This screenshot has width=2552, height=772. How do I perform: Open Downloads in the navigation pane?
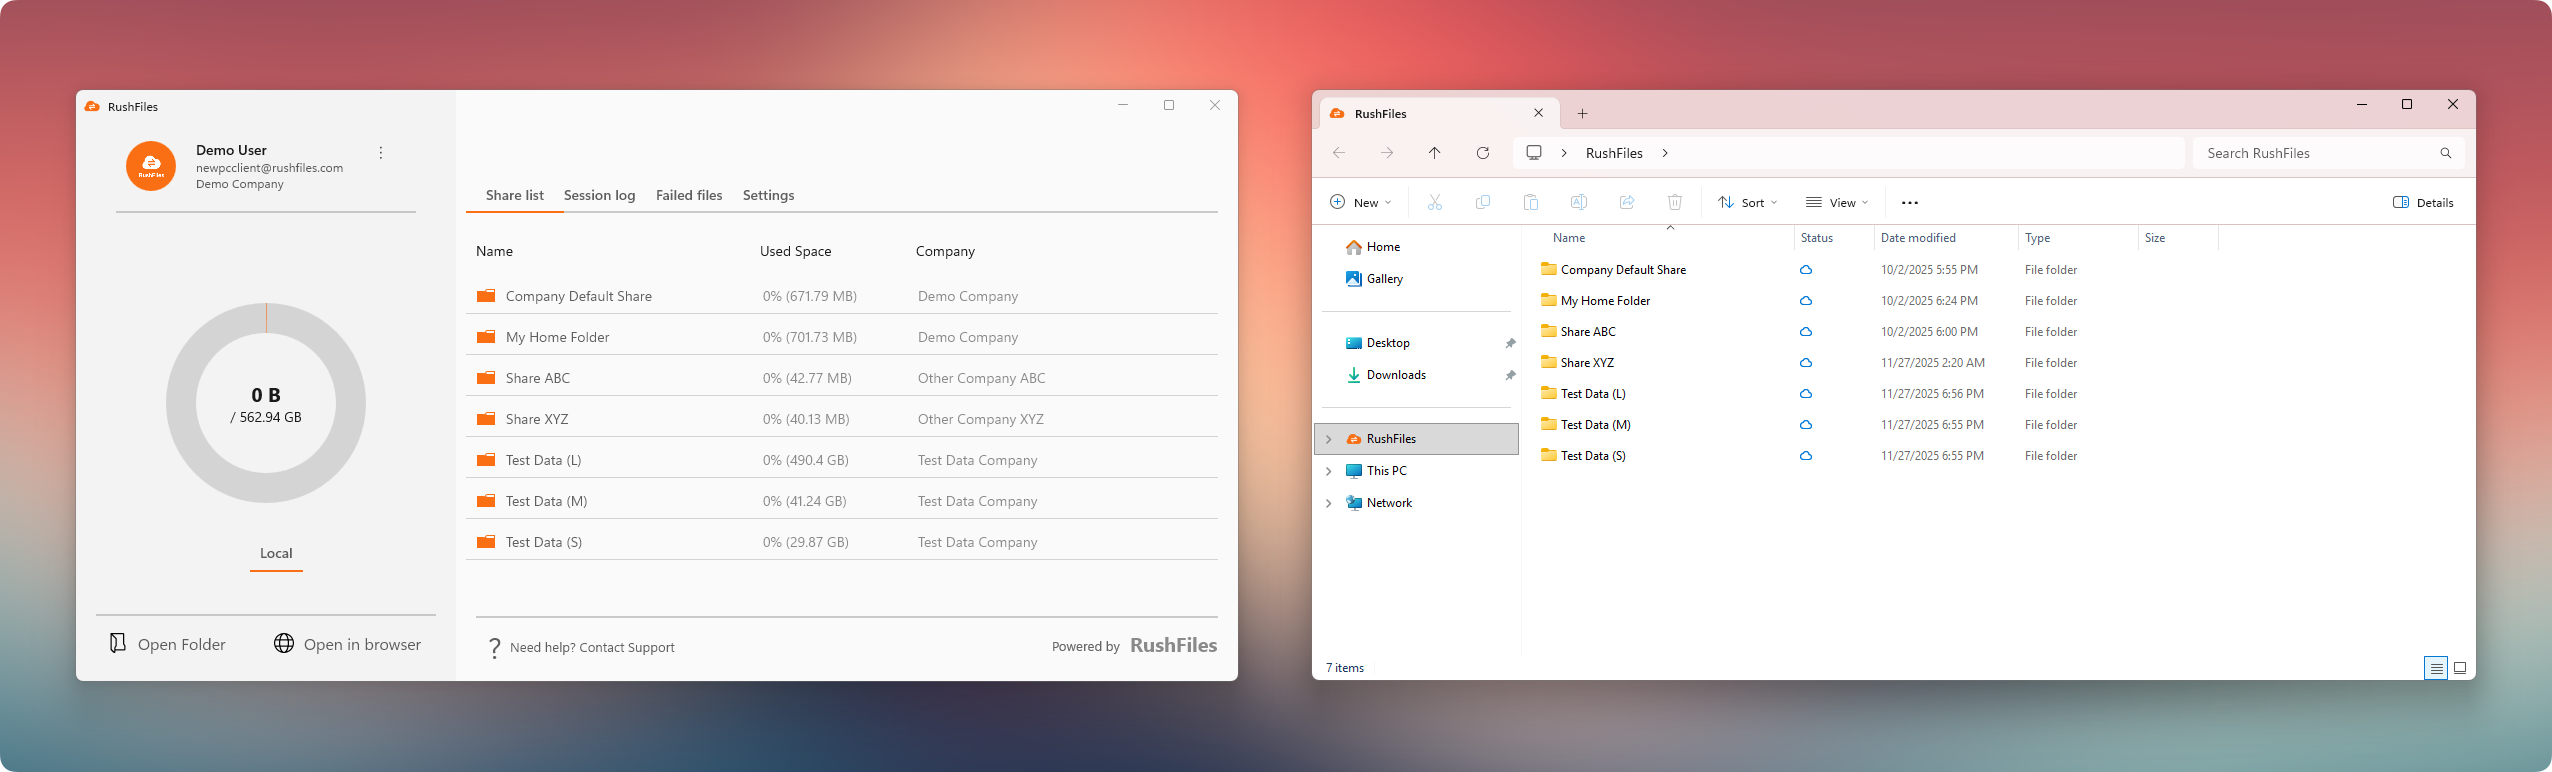point(1386,375)
